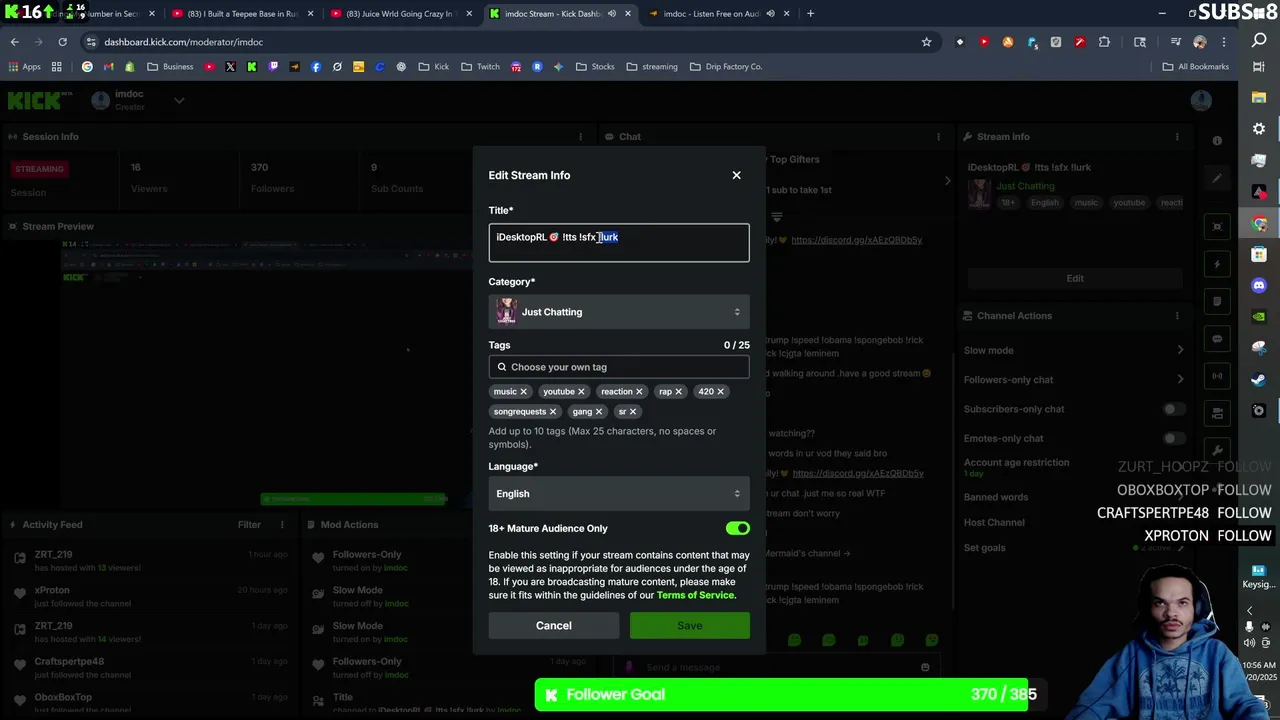
Task: Click the info icon beside Stream Info
Action: 1217,141
